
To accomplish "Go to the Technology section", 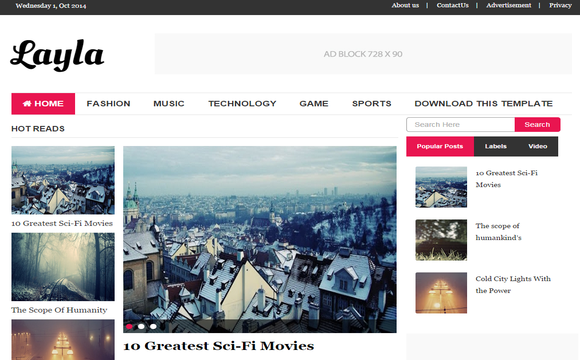I will [242, 104].
